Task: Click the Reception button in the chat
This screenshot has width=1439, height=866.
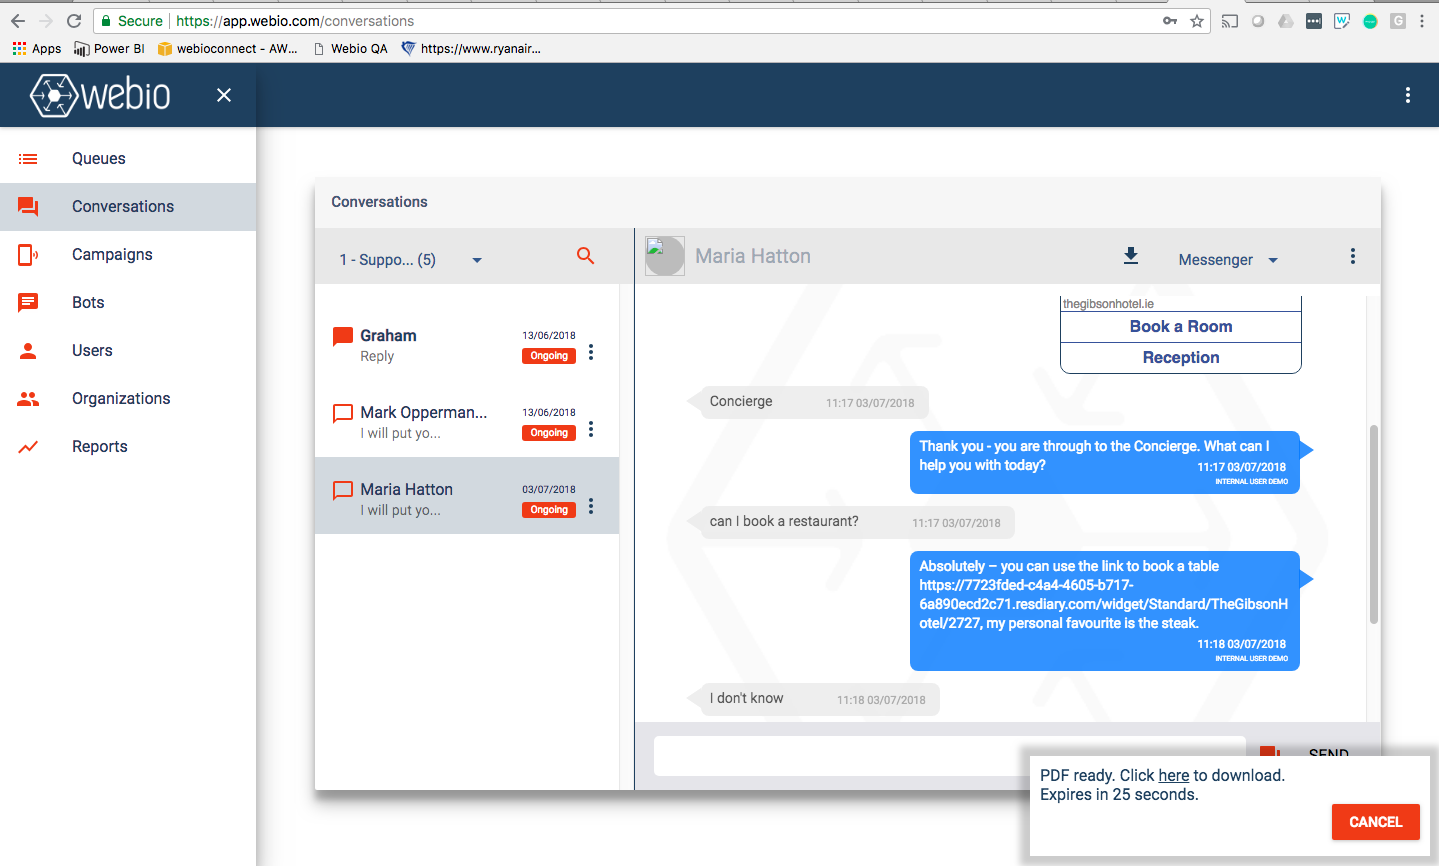Action: coord(1181,358)
